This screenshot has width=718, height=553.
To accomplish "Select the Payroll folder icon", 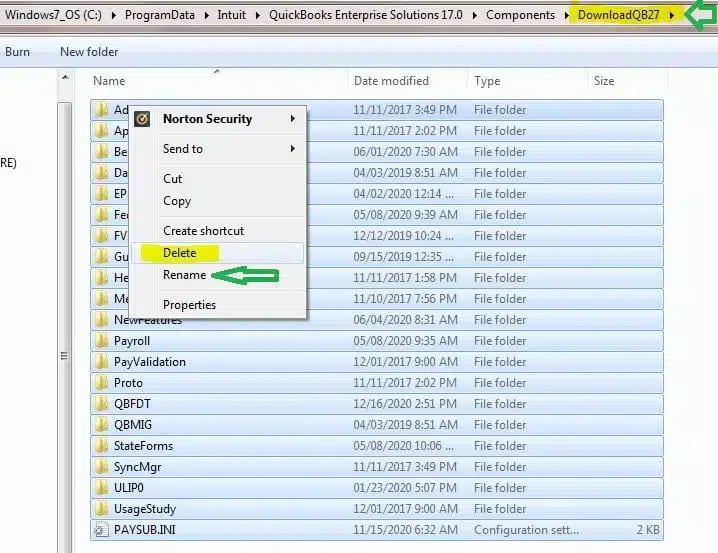I will [101, 341].
